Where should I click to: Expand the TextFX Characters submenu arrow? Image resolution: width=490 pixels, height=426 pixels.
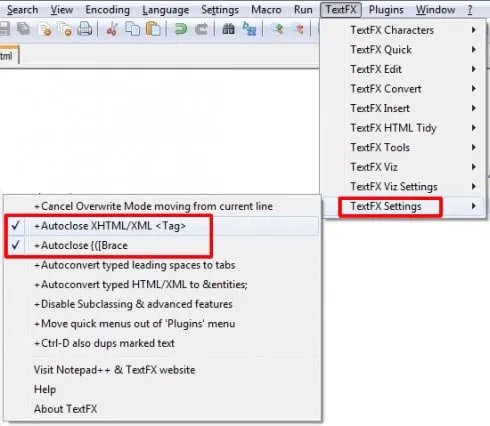474,30
